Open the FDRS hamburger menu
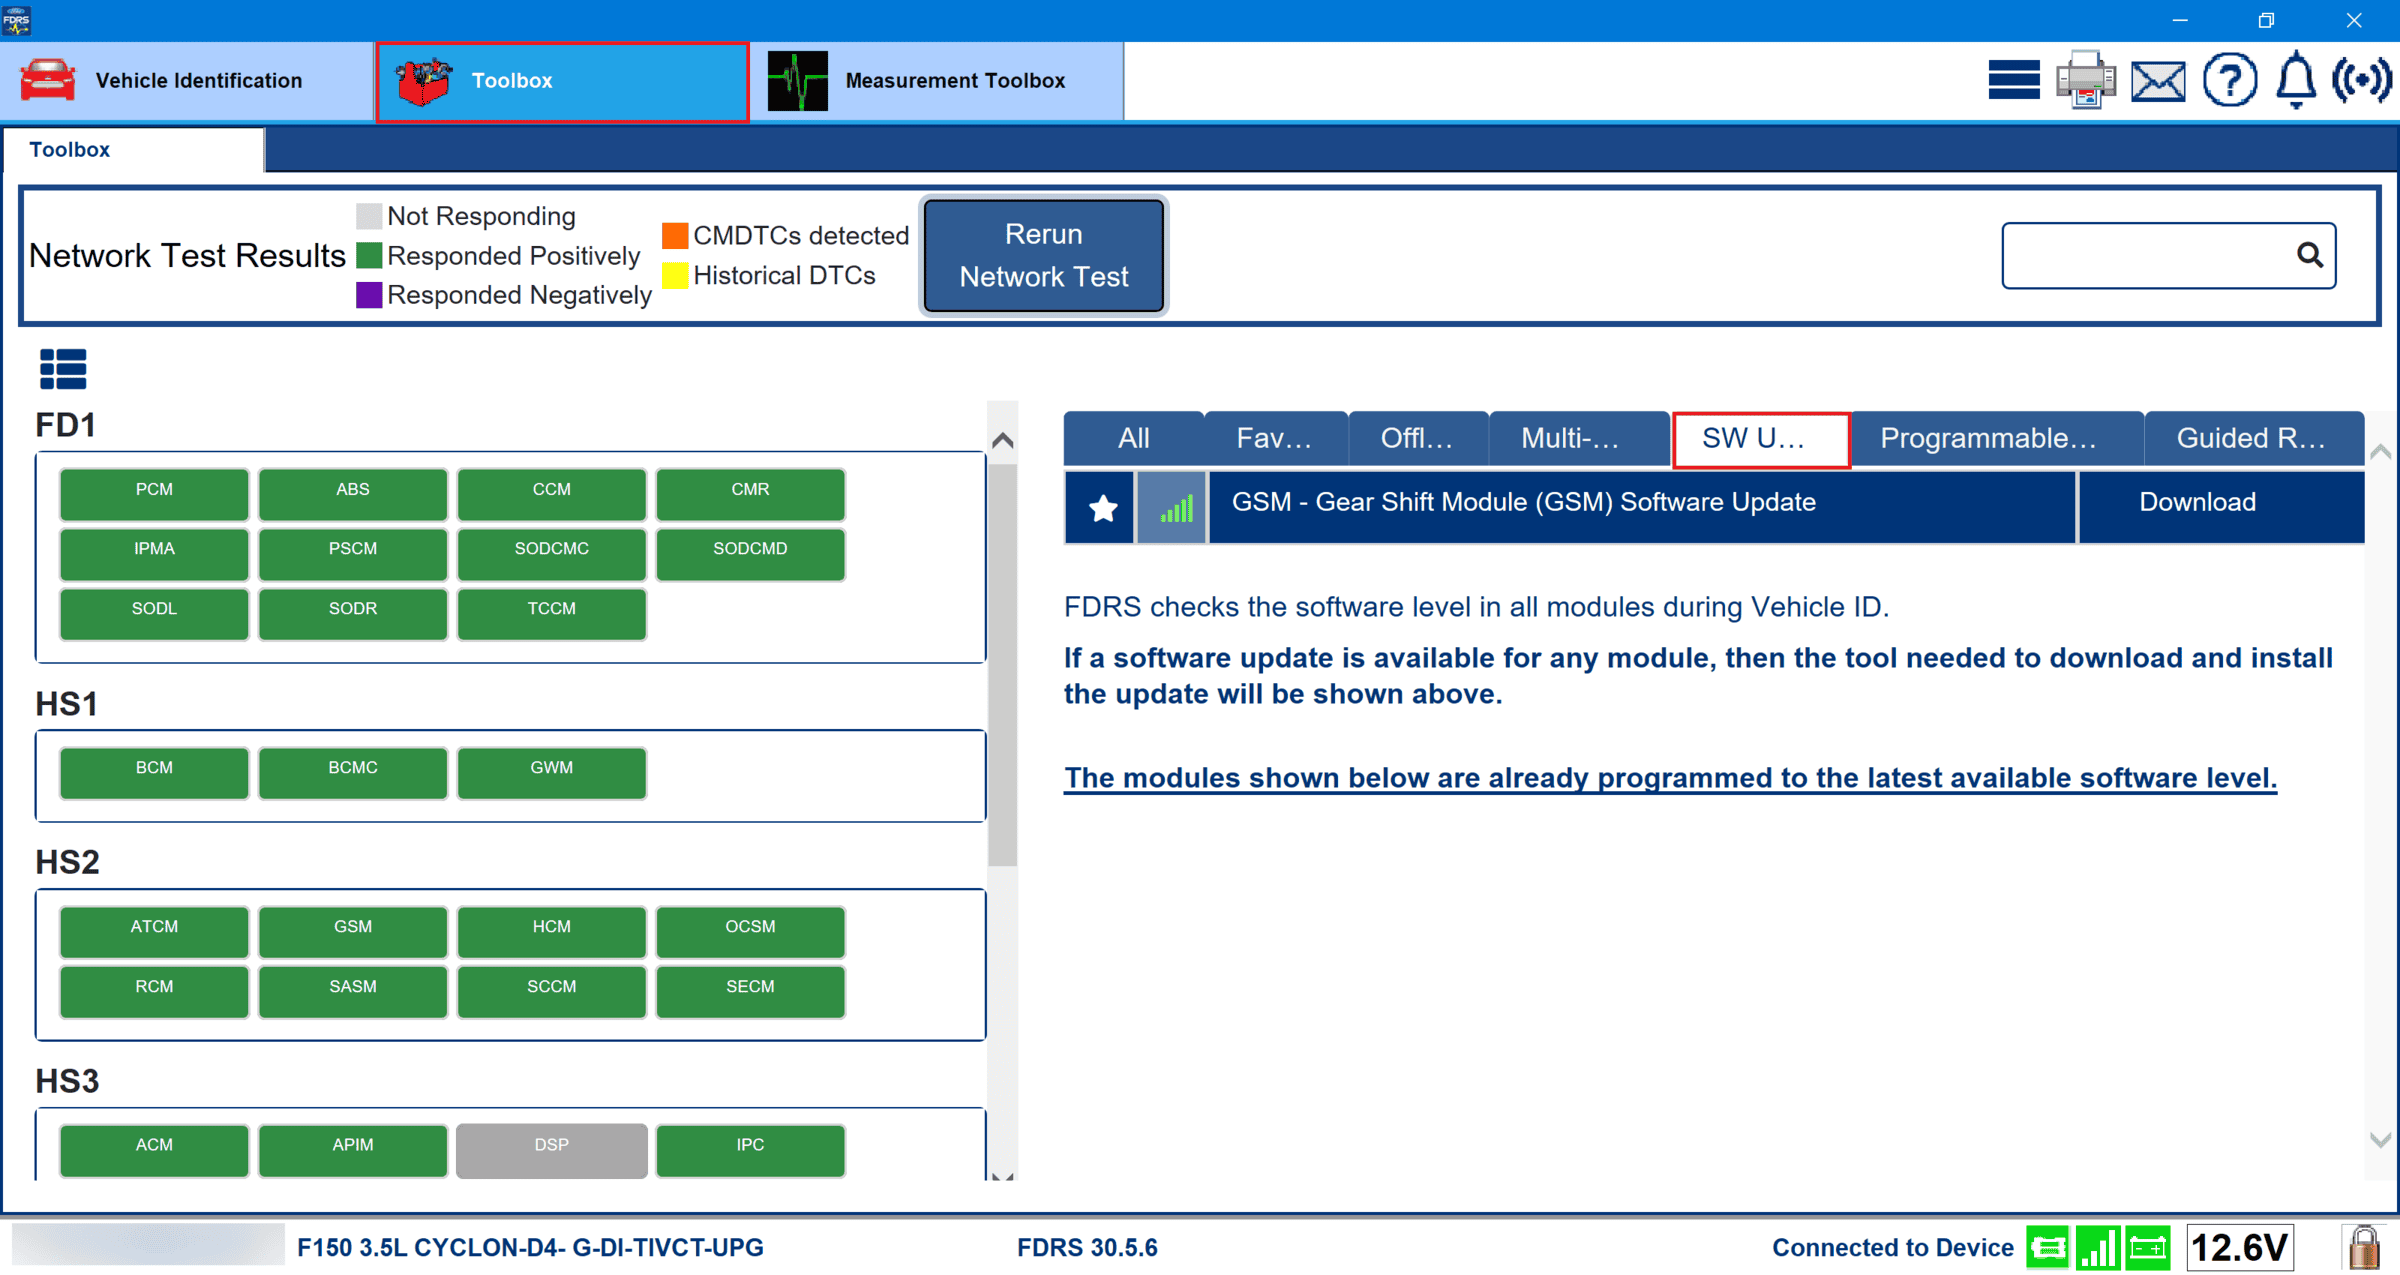Image resolution: width=2400 pixels, height=1275 pixels. point(2013,80)
